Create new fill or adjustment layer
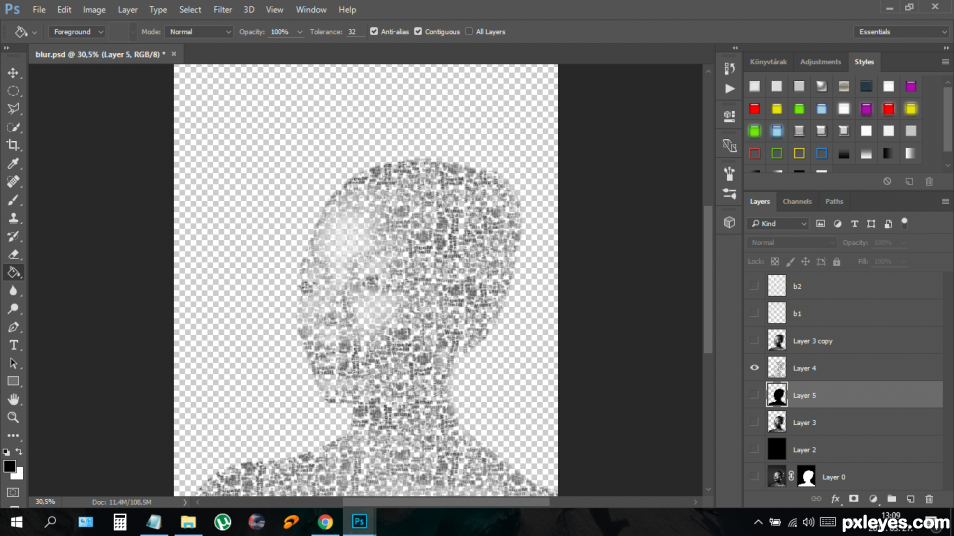 pos(873,499)
